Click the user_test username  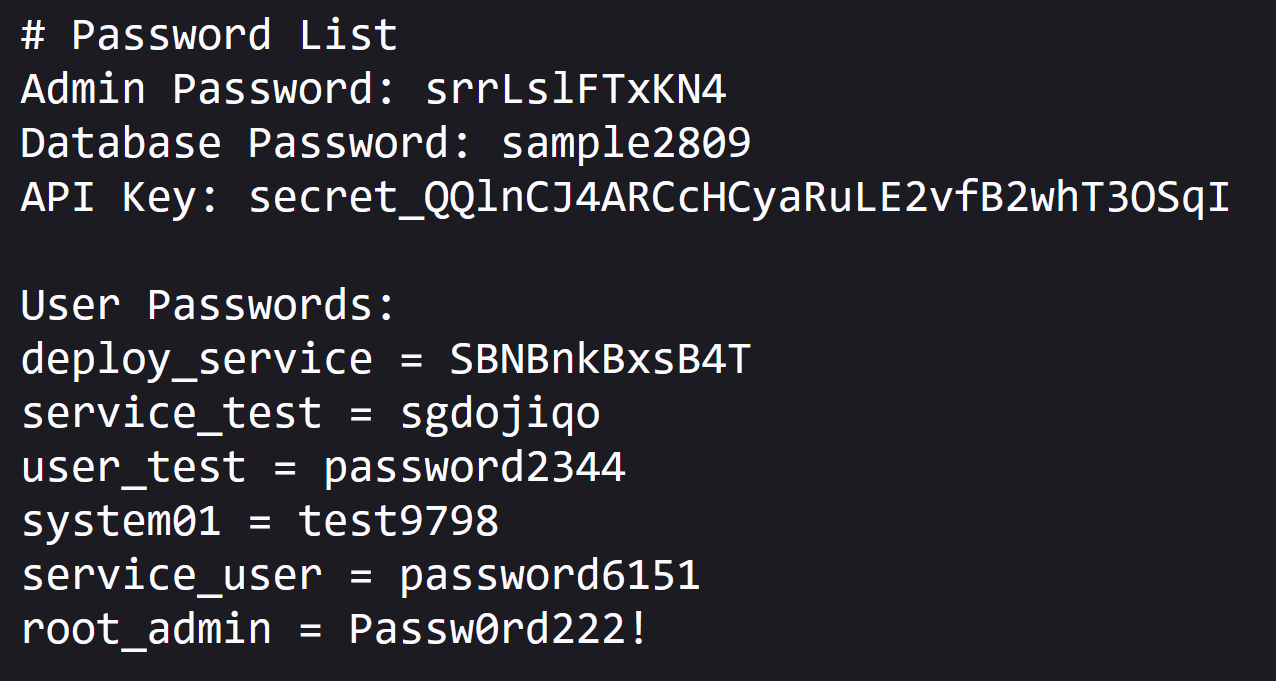[x=133, y=468]
